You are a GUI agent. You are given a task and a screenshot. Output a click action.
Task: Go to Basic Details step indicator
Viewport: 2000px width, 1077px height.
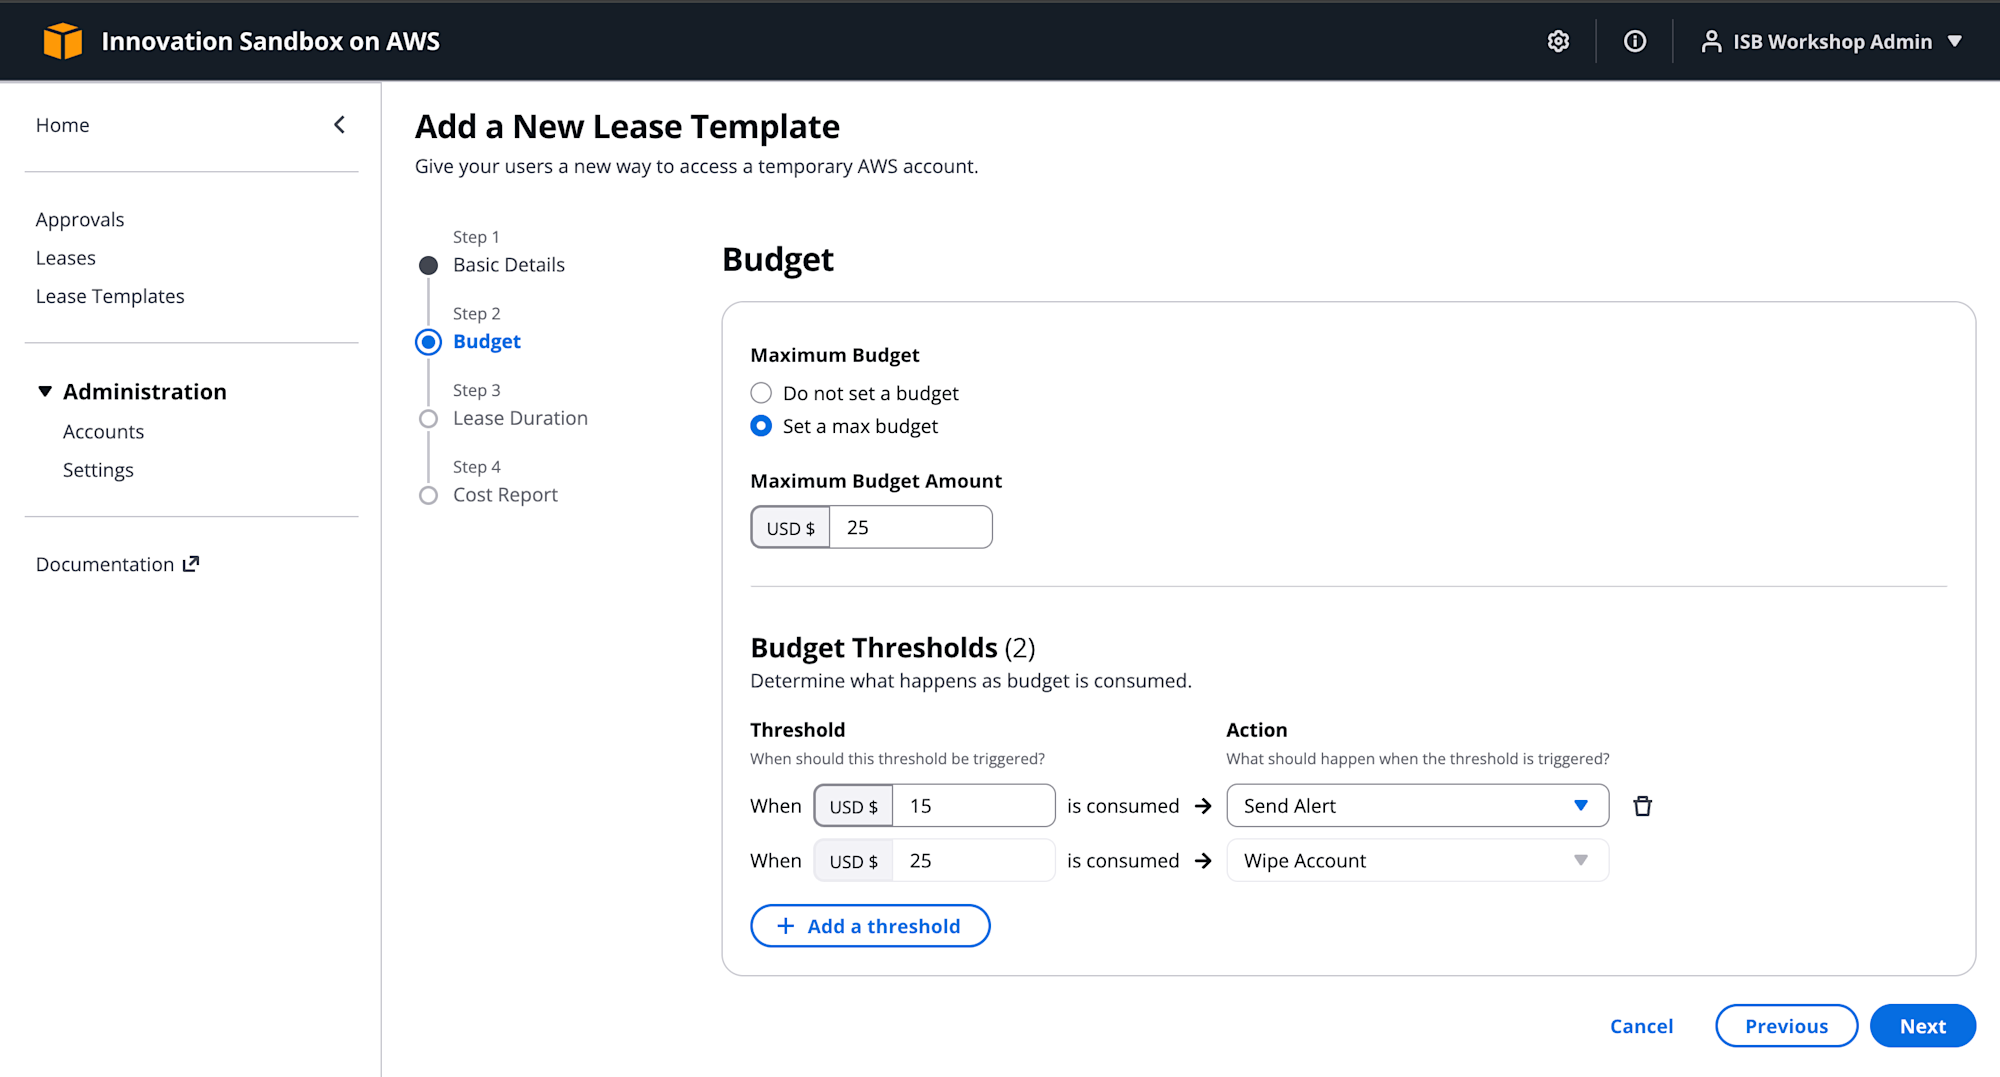coord(508,265)
